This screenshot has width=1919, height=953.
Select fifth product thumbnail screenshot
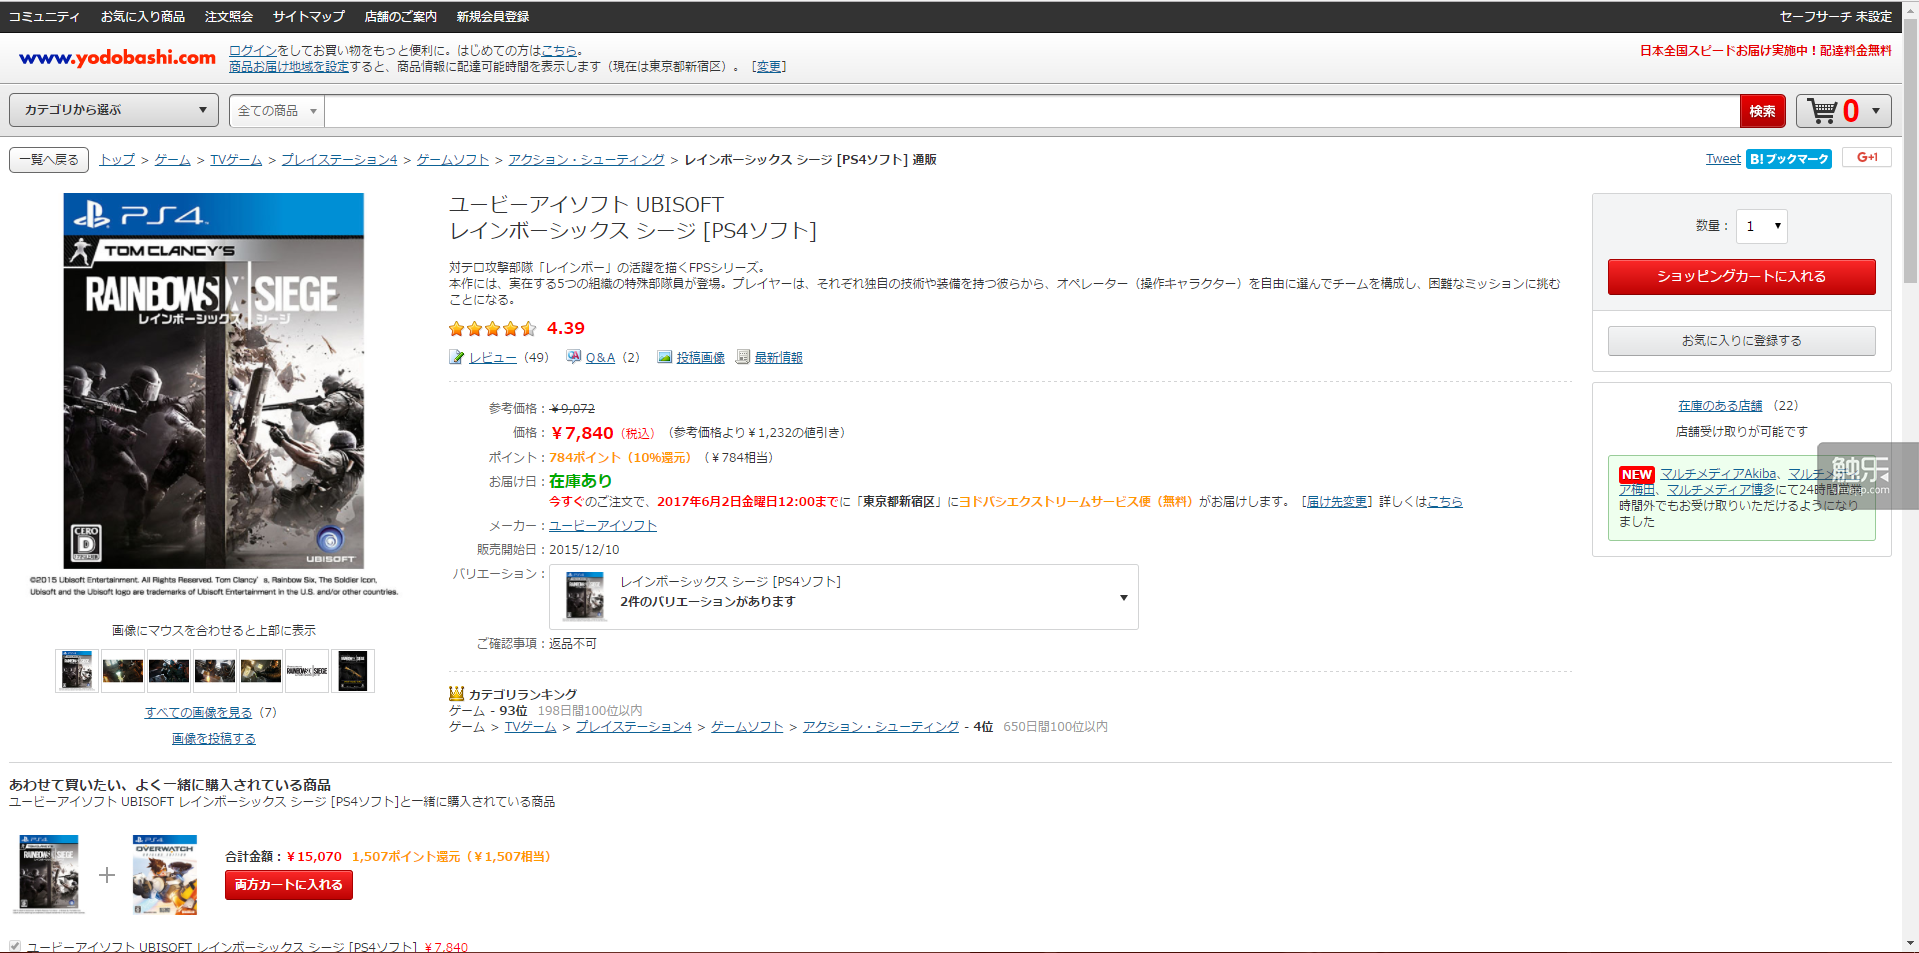click(261, 671)
